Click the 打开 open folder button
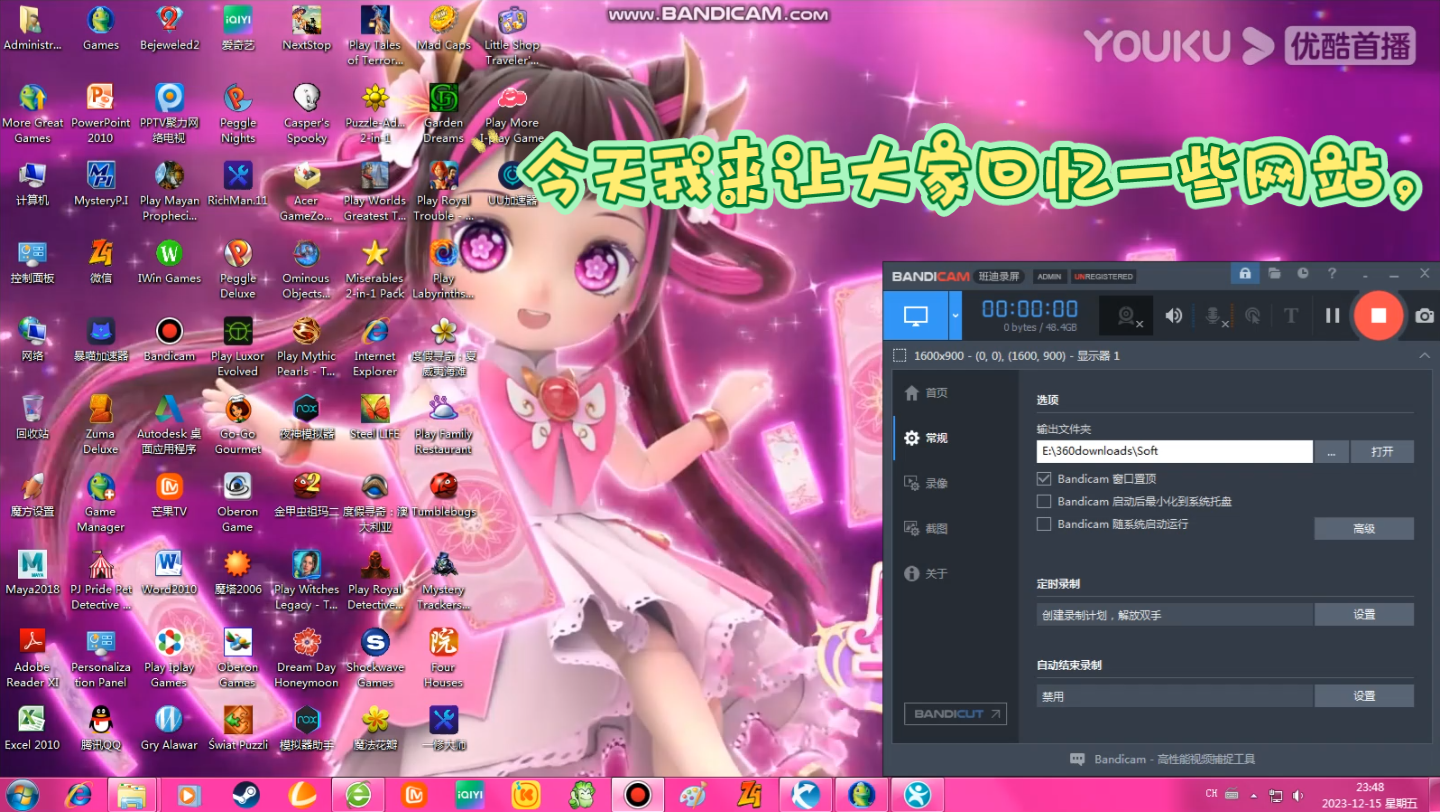Screen dimensions: 1440x812 pos(1382,451)
